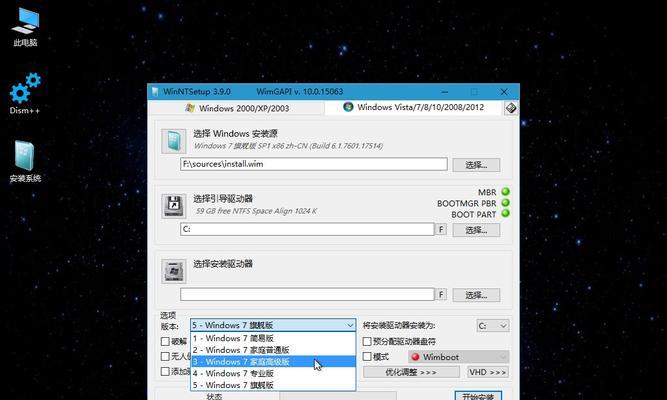This screenshot has height=400, width=667.
Task: Open the 安装系统 desktop icon
Action: 25,161
